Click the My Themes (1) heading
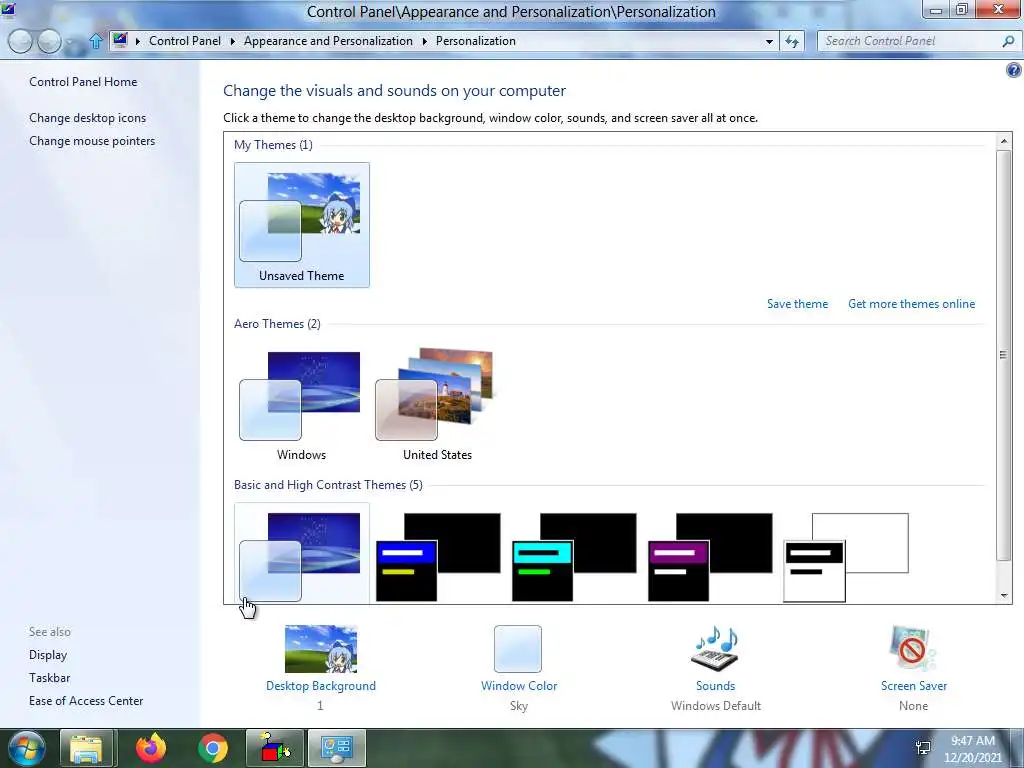The height and width of the screenshot is (768, 1024). (273, 145)
